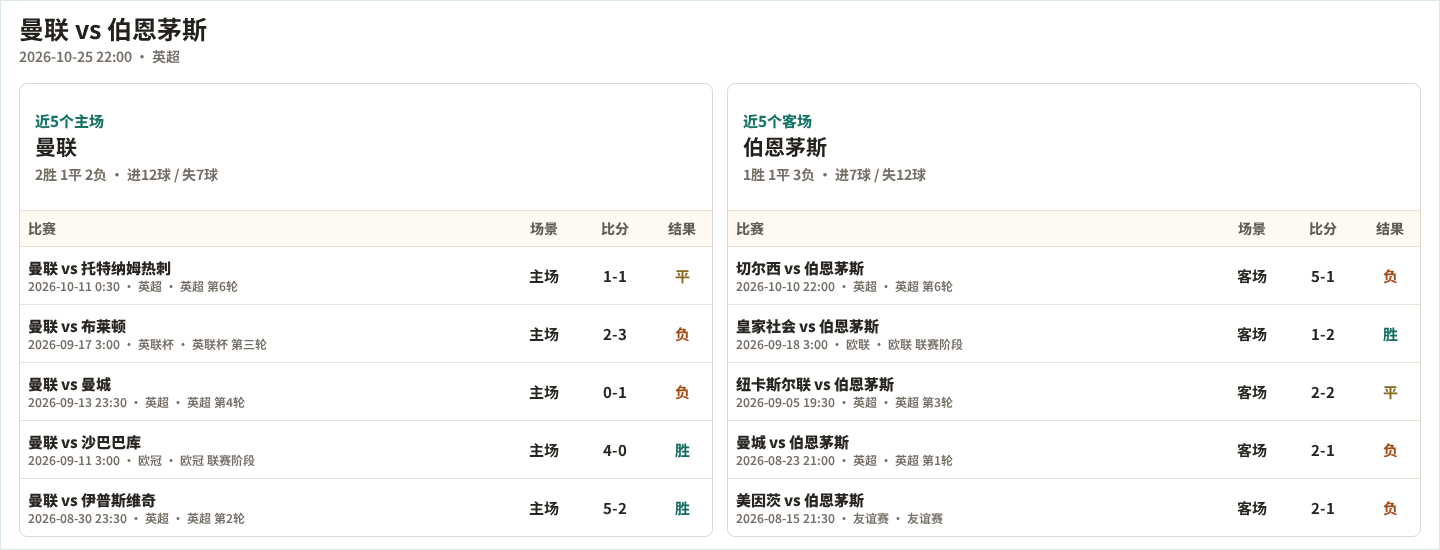The image size is (1440, 550).
Task: Click the page title 曼联 vs 伯恩茅斯
Action: (113, 30)
